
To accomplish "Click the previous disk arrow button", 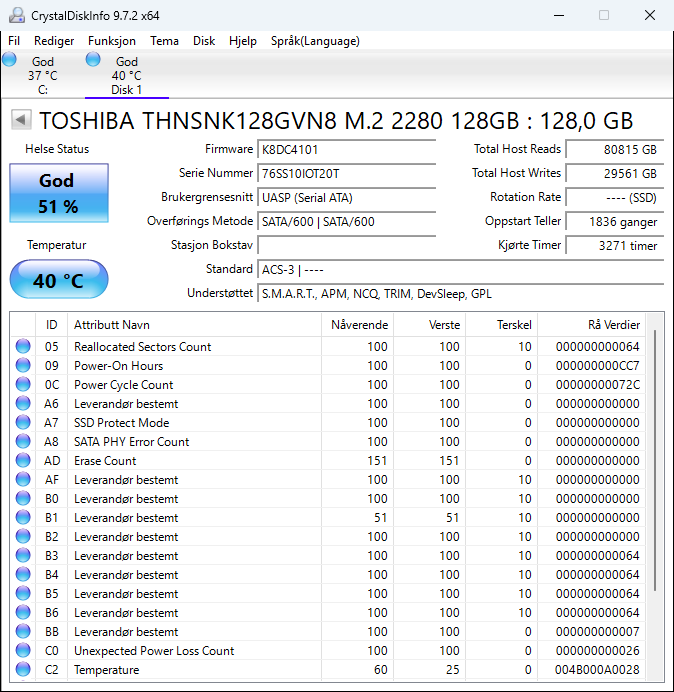I will (21, 120).
